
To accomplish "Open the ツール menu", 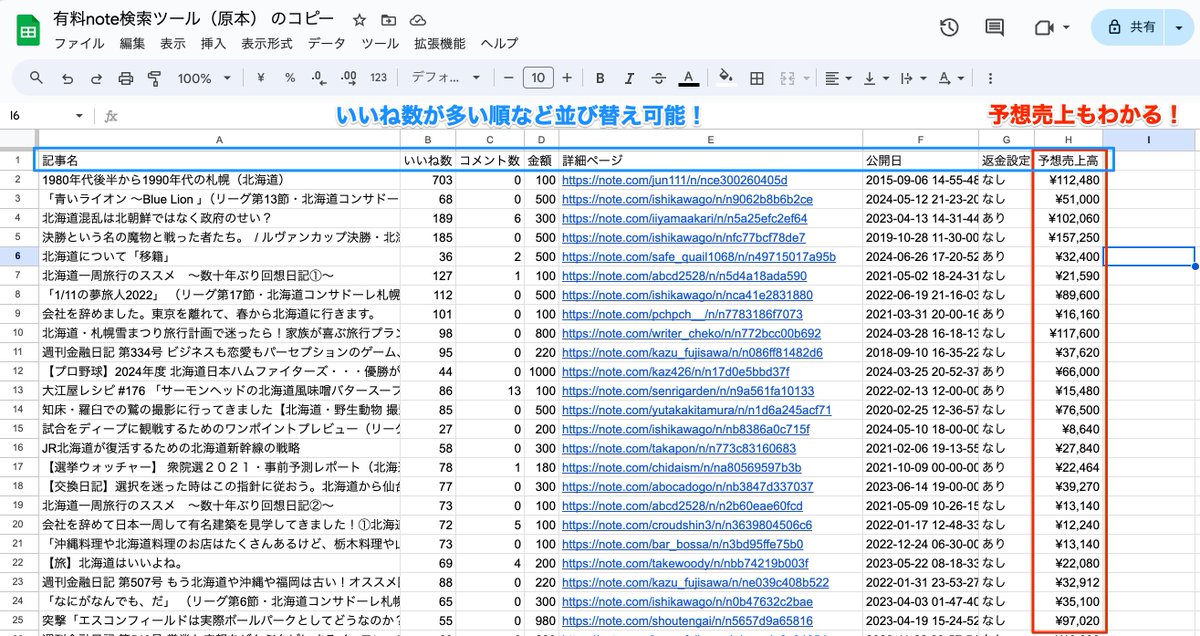I will tap(380, 44).
